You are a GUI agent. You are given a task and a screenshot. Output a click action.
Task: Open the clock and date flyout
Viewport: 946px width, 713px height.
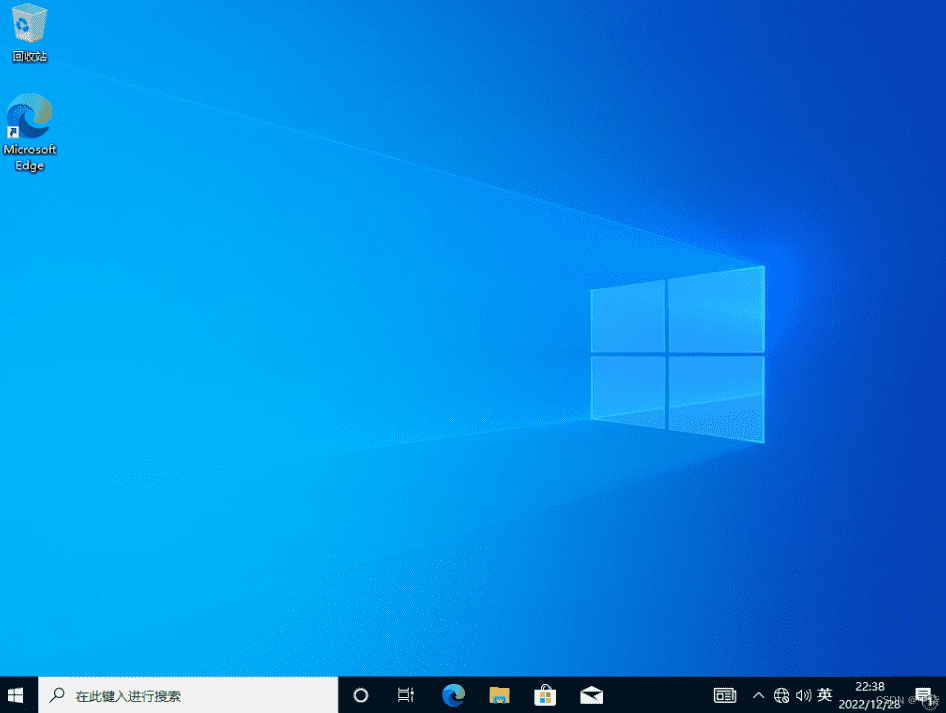pos(868,695)
